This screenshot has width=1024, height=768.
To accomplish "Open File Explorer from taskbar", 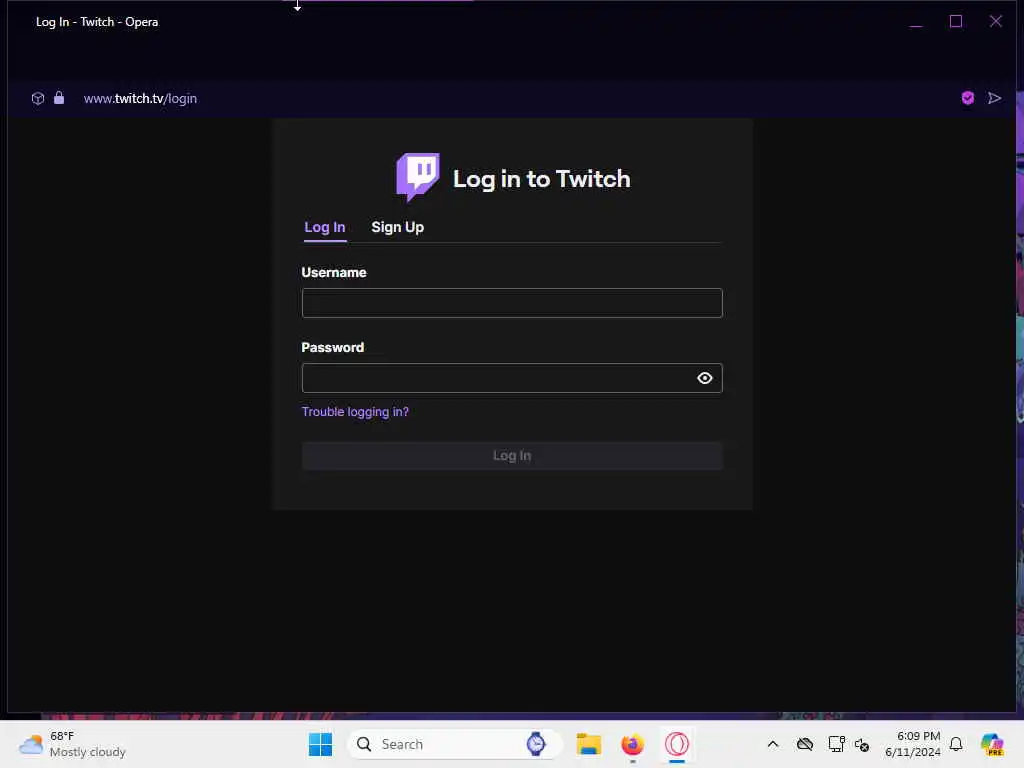I will point(588,744).
